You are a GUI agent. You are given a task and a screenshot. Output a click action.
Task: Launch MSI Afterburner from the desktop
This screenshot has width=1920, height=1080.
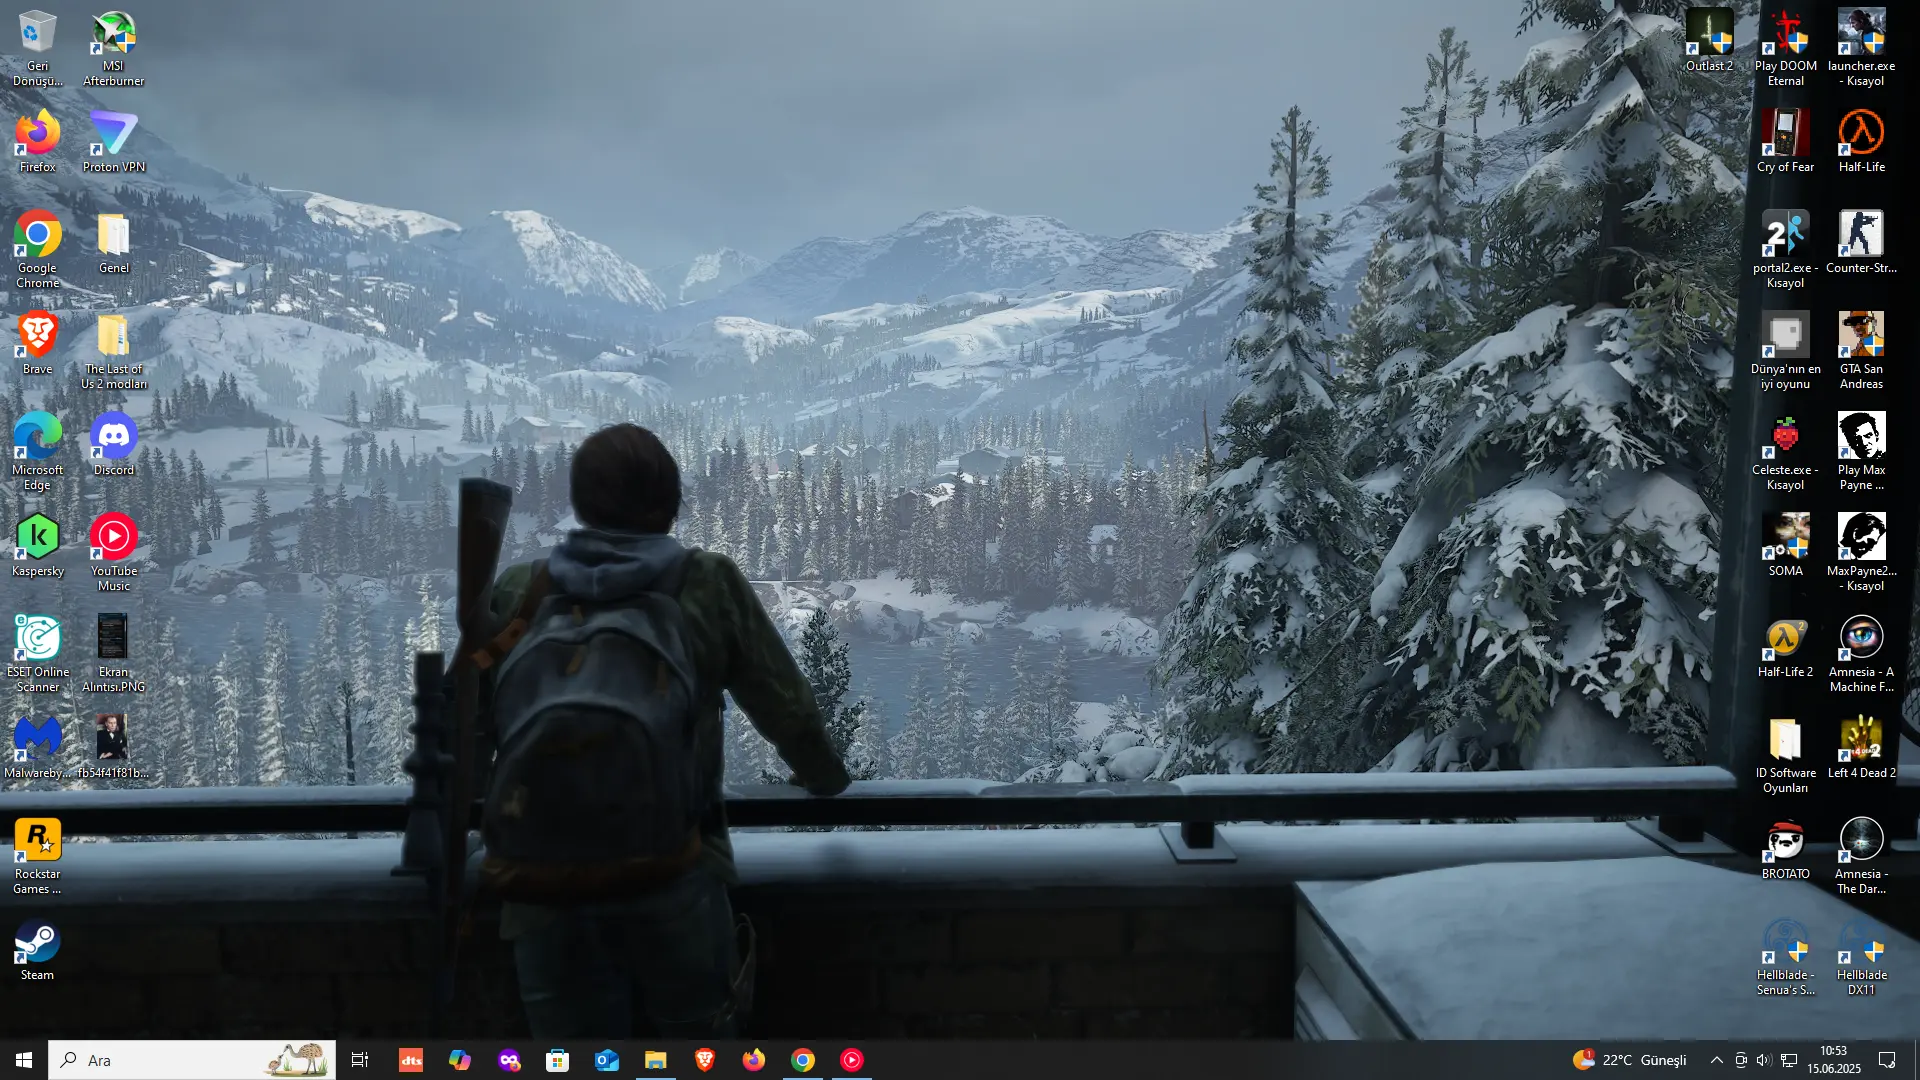point(113,47)
